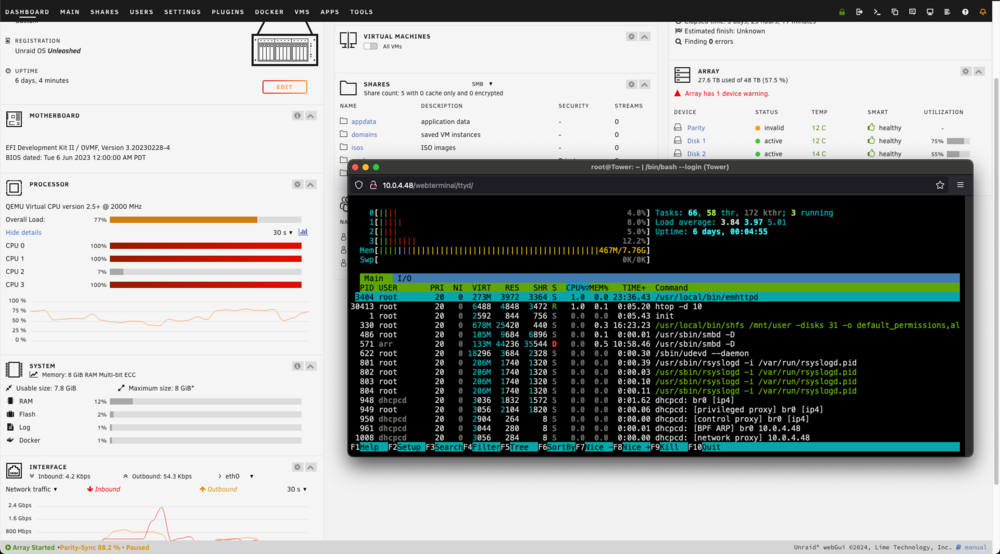Click the CPU chart graph icon
Screen dimensions: 1000x554
click(x=303, y=232)
